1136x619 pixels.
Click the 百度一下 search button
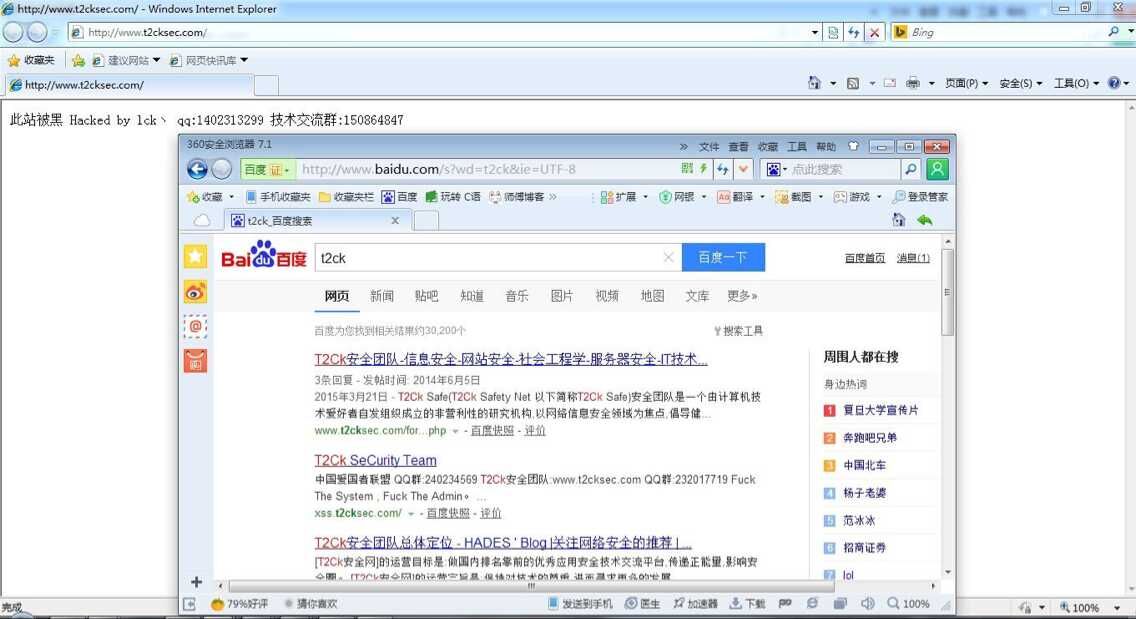723,257
